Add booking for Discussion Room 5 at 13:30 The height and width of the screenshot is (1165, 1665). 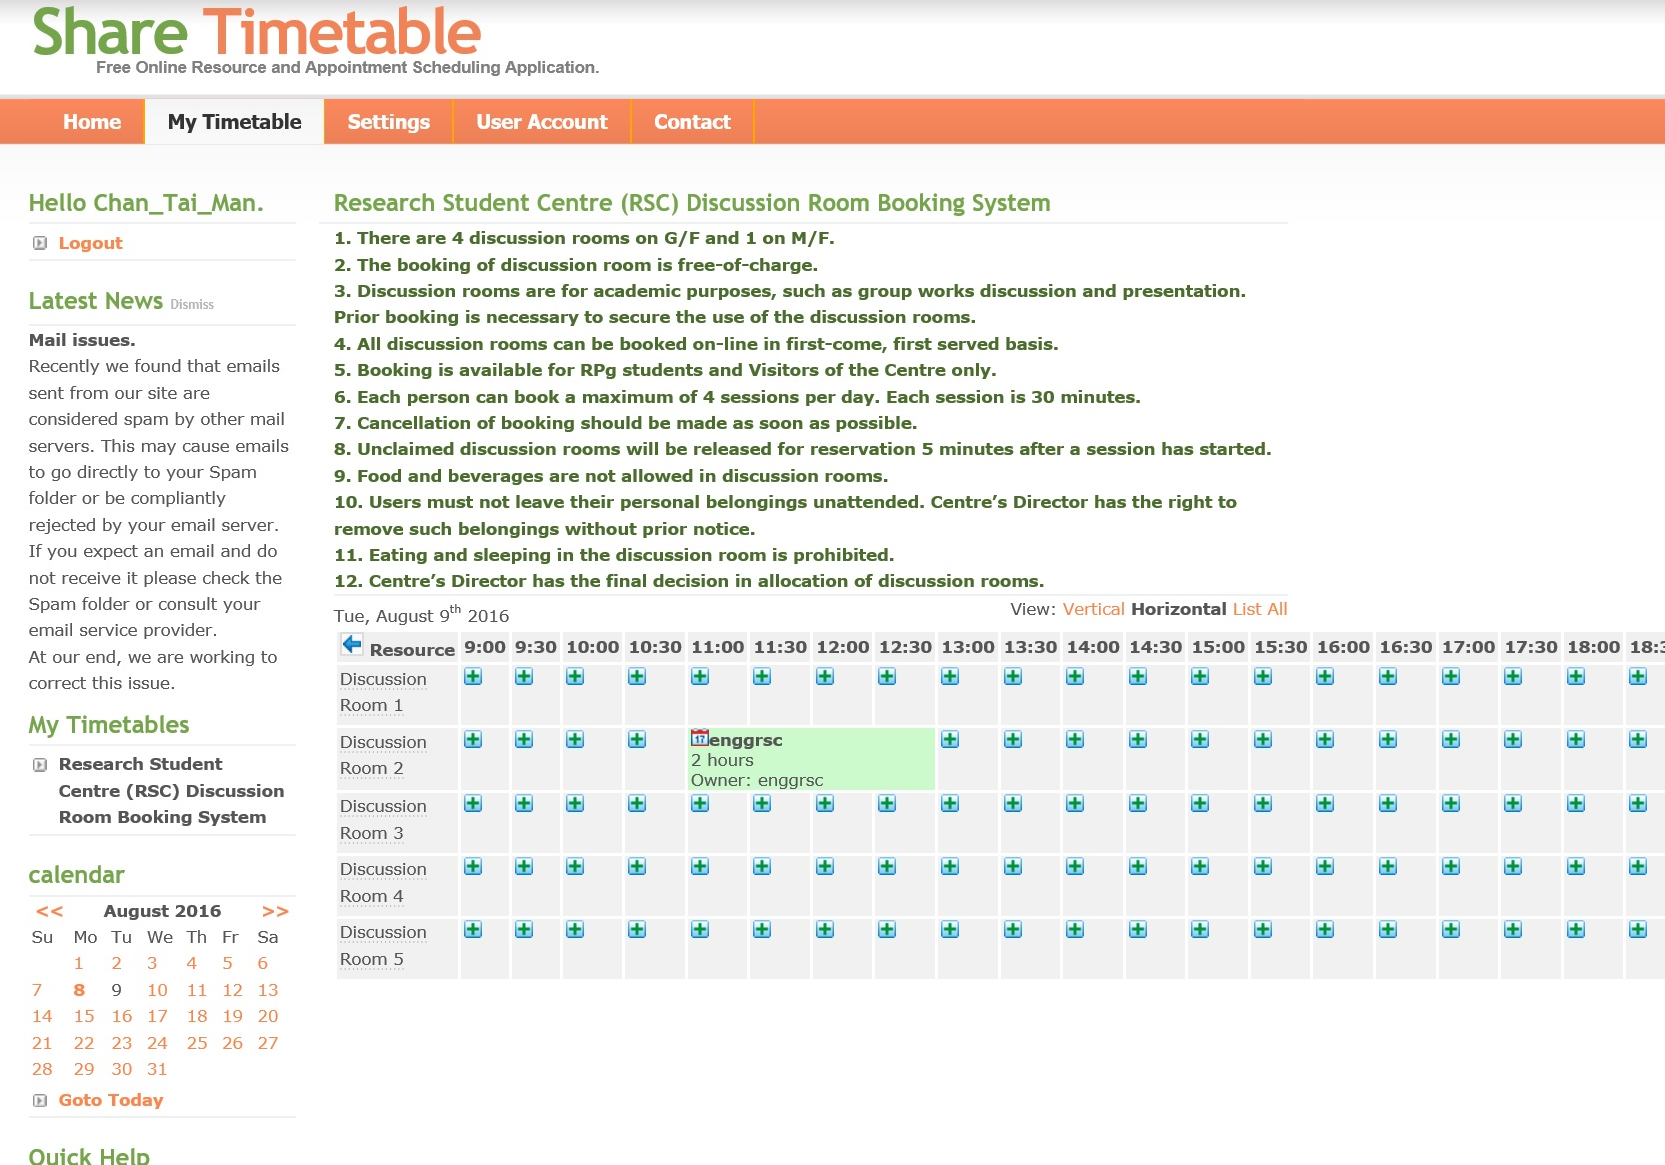point(1013,930)
